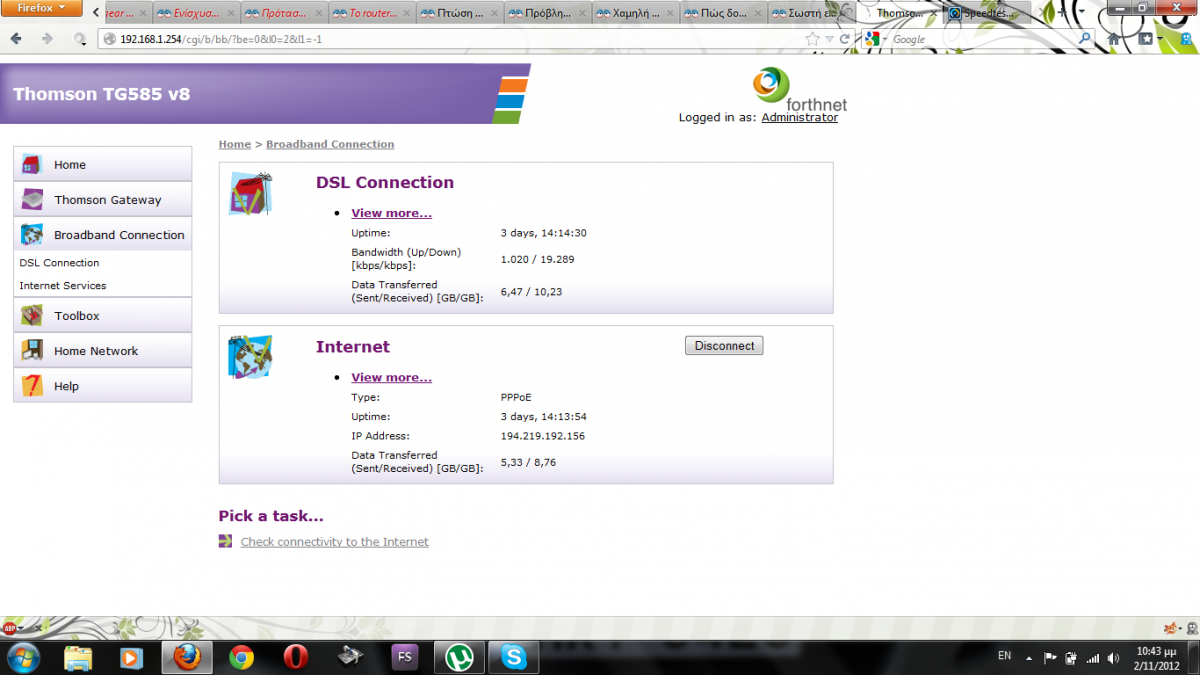Open Windows Explorer from the taskbar
This screenshot has height=675, width=1200.
click(78, 657)
